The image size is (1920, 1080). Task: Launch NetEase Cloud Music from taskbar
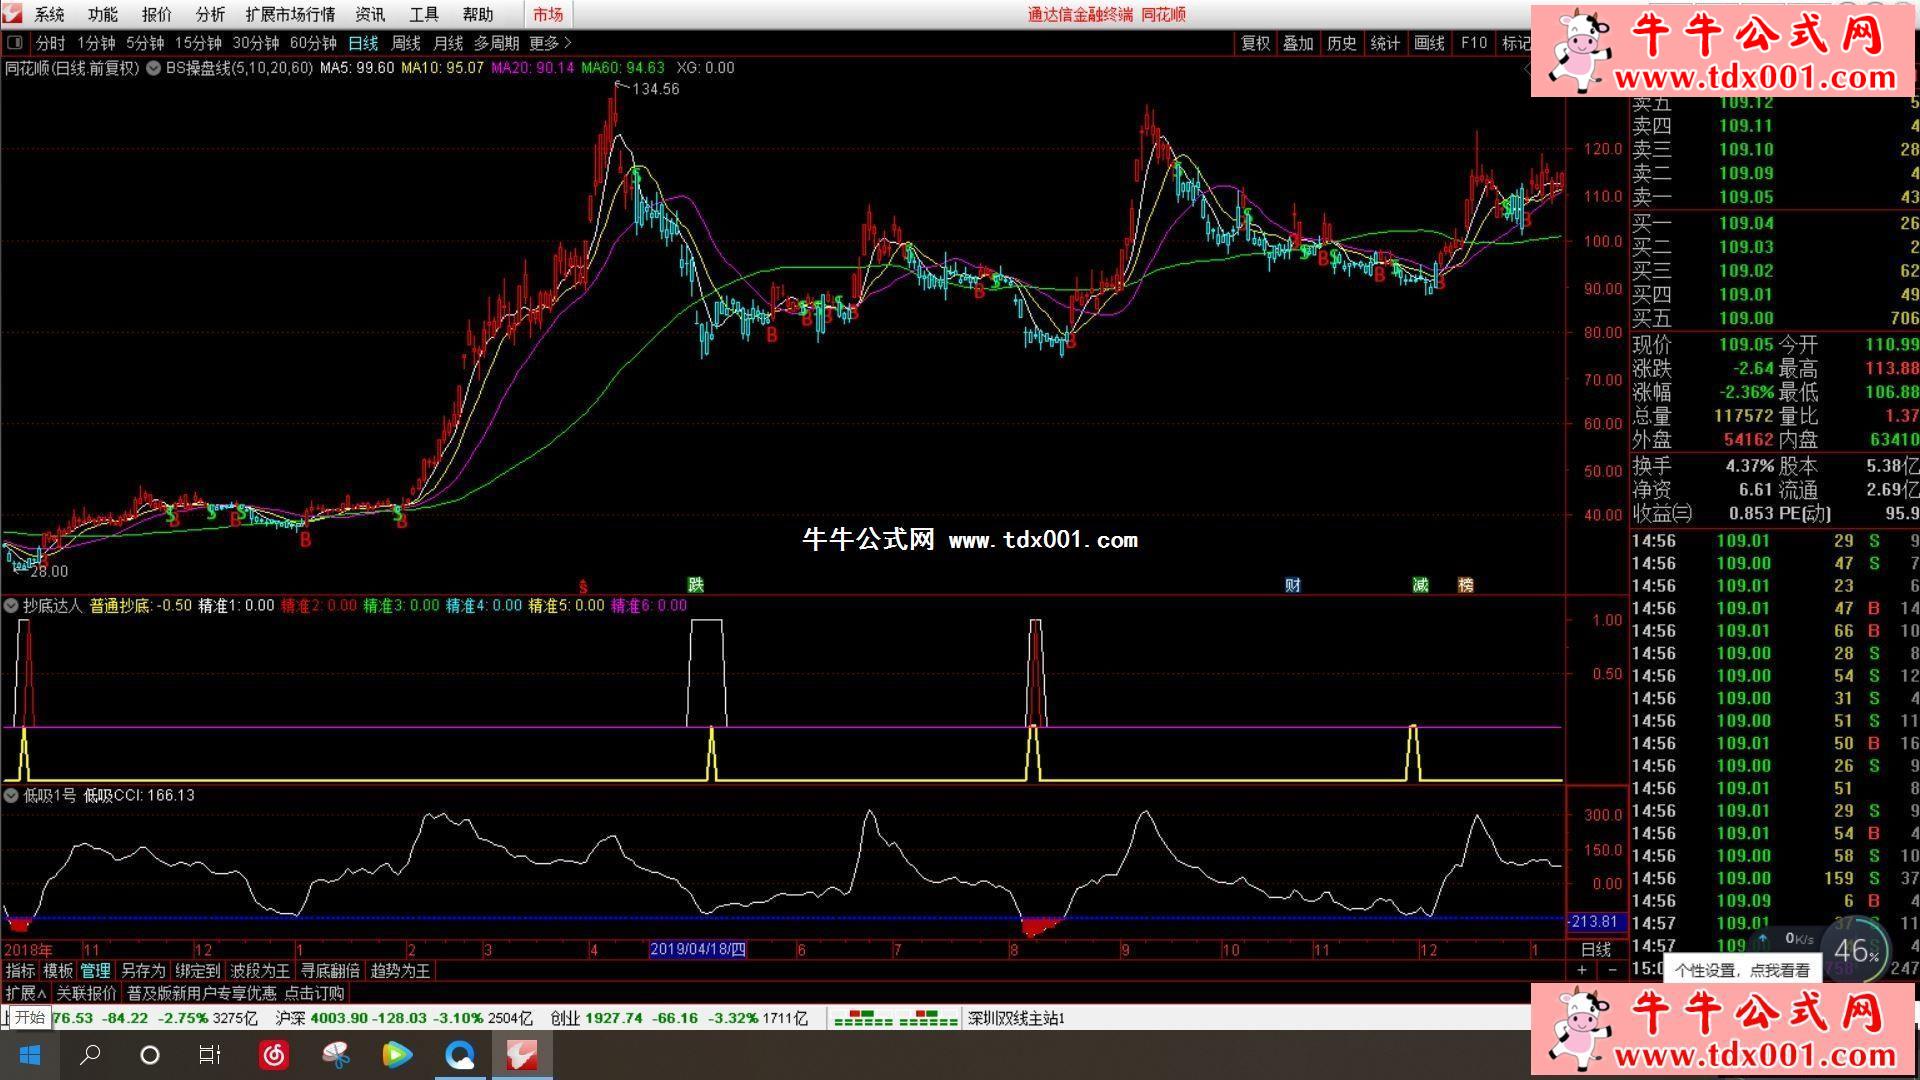(x=273, y=1055)
